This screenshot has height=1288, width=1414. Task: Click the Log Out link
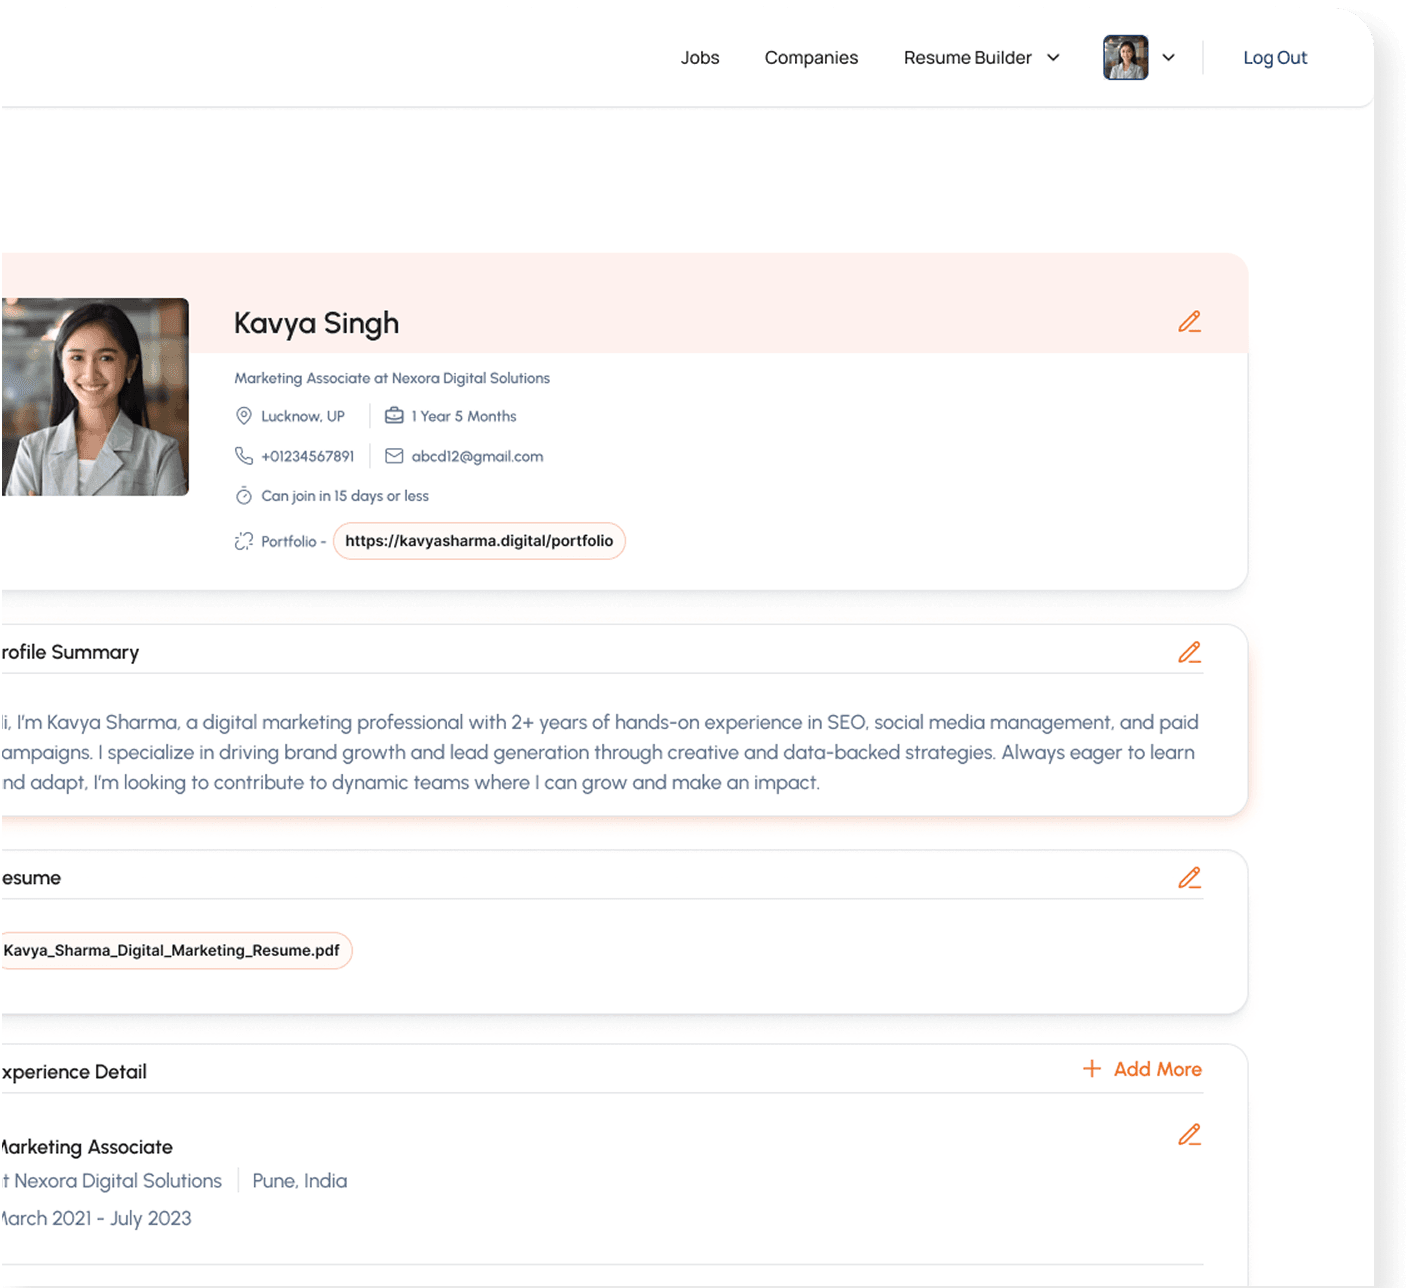(x=1274, y=58)
